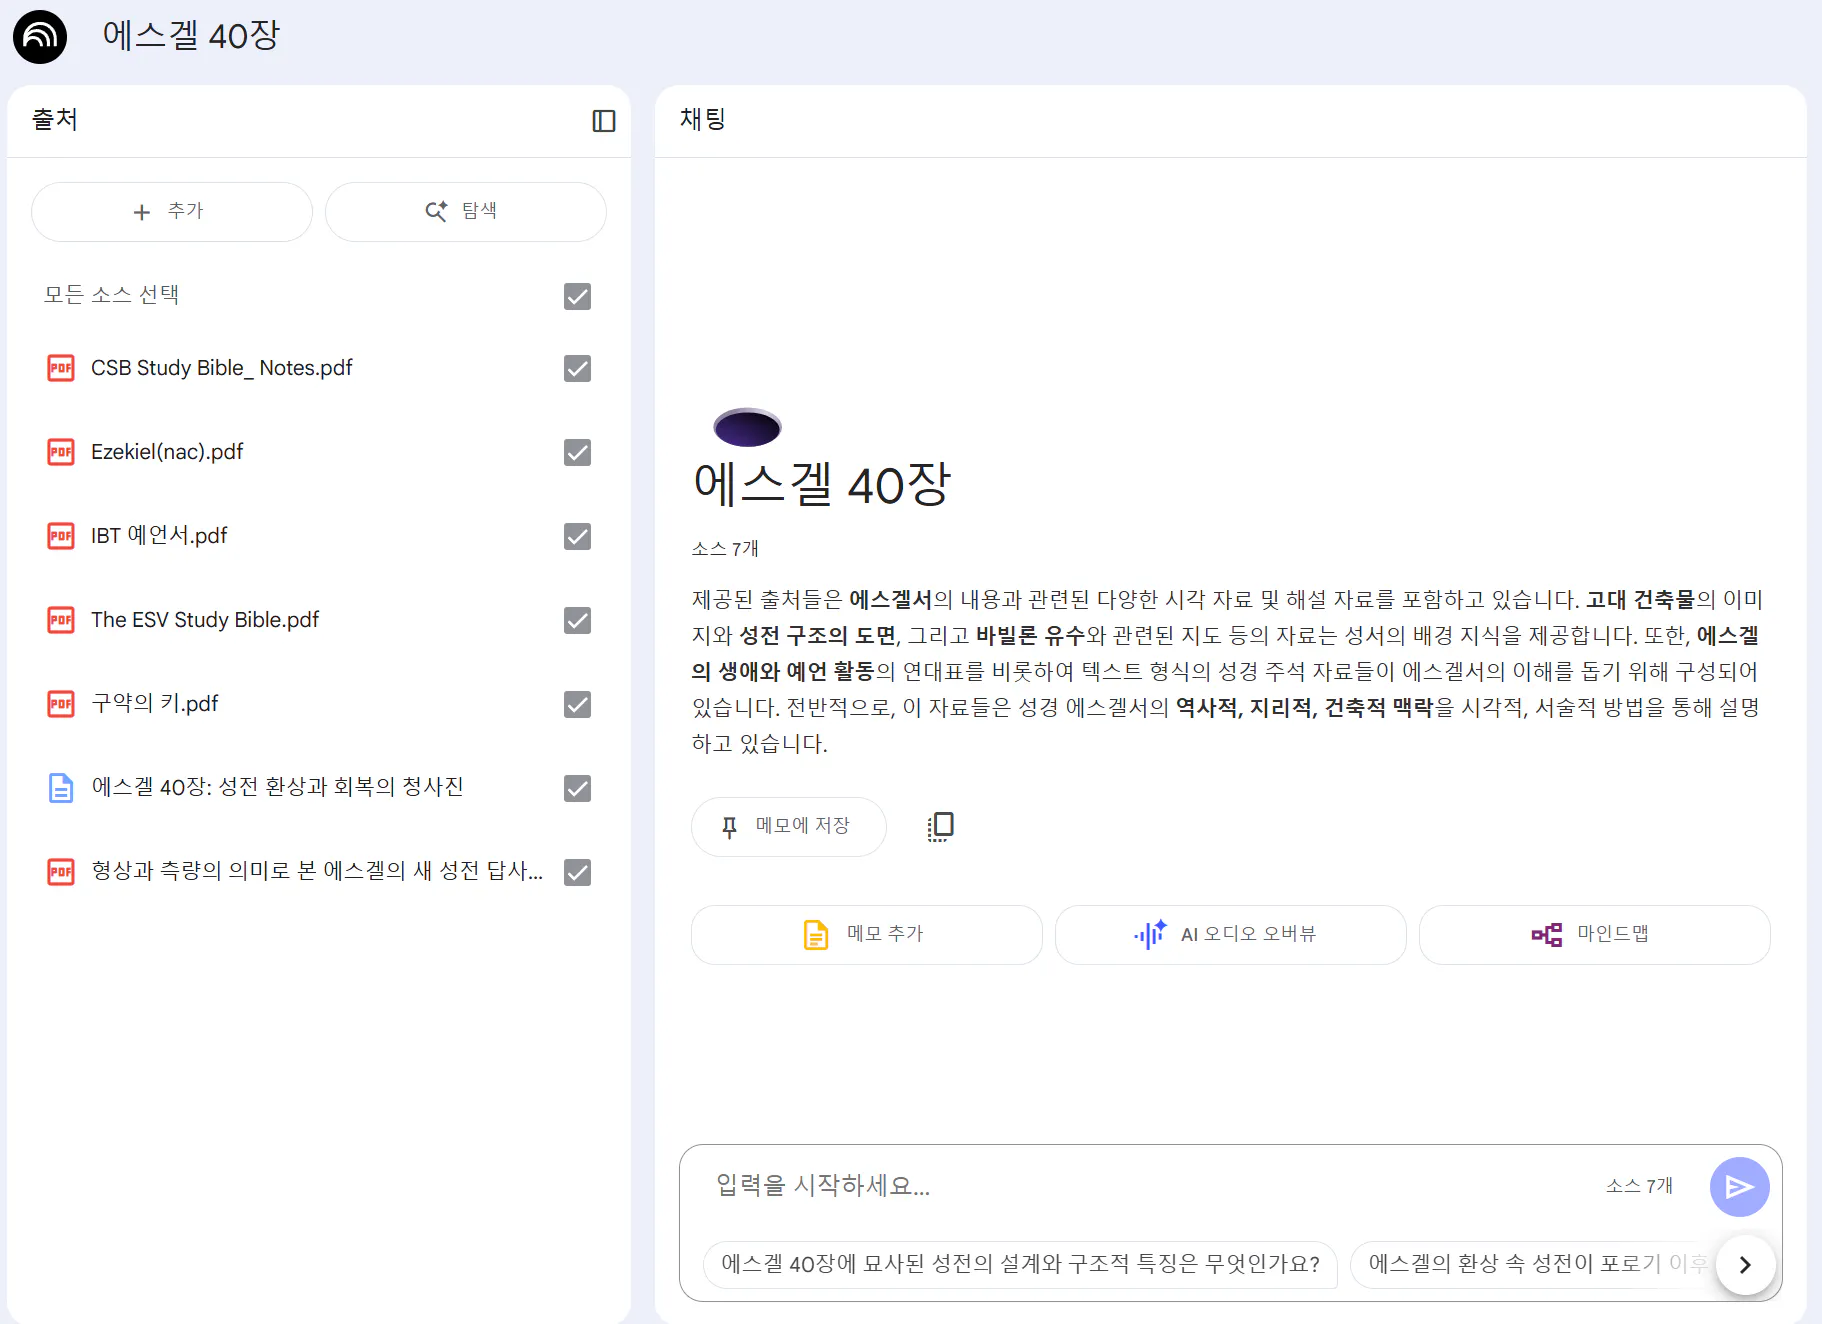Open the 형상과 측량의 의미로 본 에스겔의 새 성전 source
The height and width of the screenshot is (1324, 1822).
tap(317, 872)
